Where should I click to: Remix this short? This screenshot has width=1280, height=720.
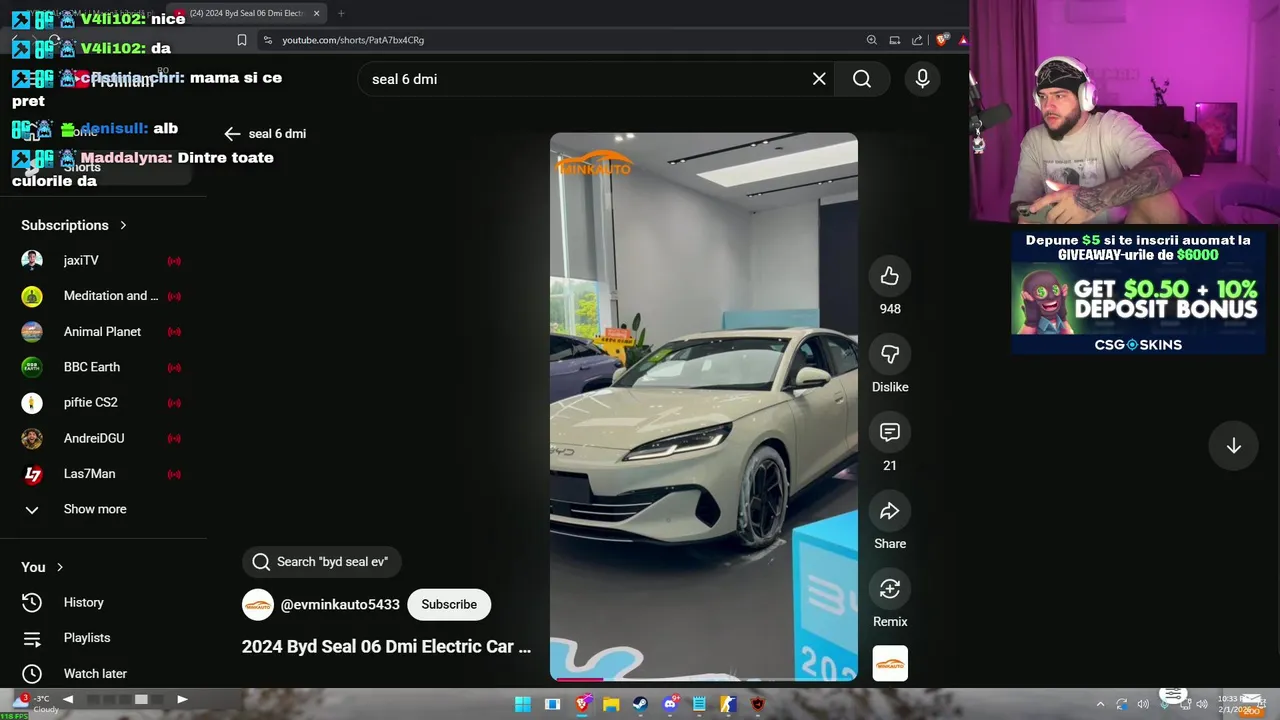[890, 590]
